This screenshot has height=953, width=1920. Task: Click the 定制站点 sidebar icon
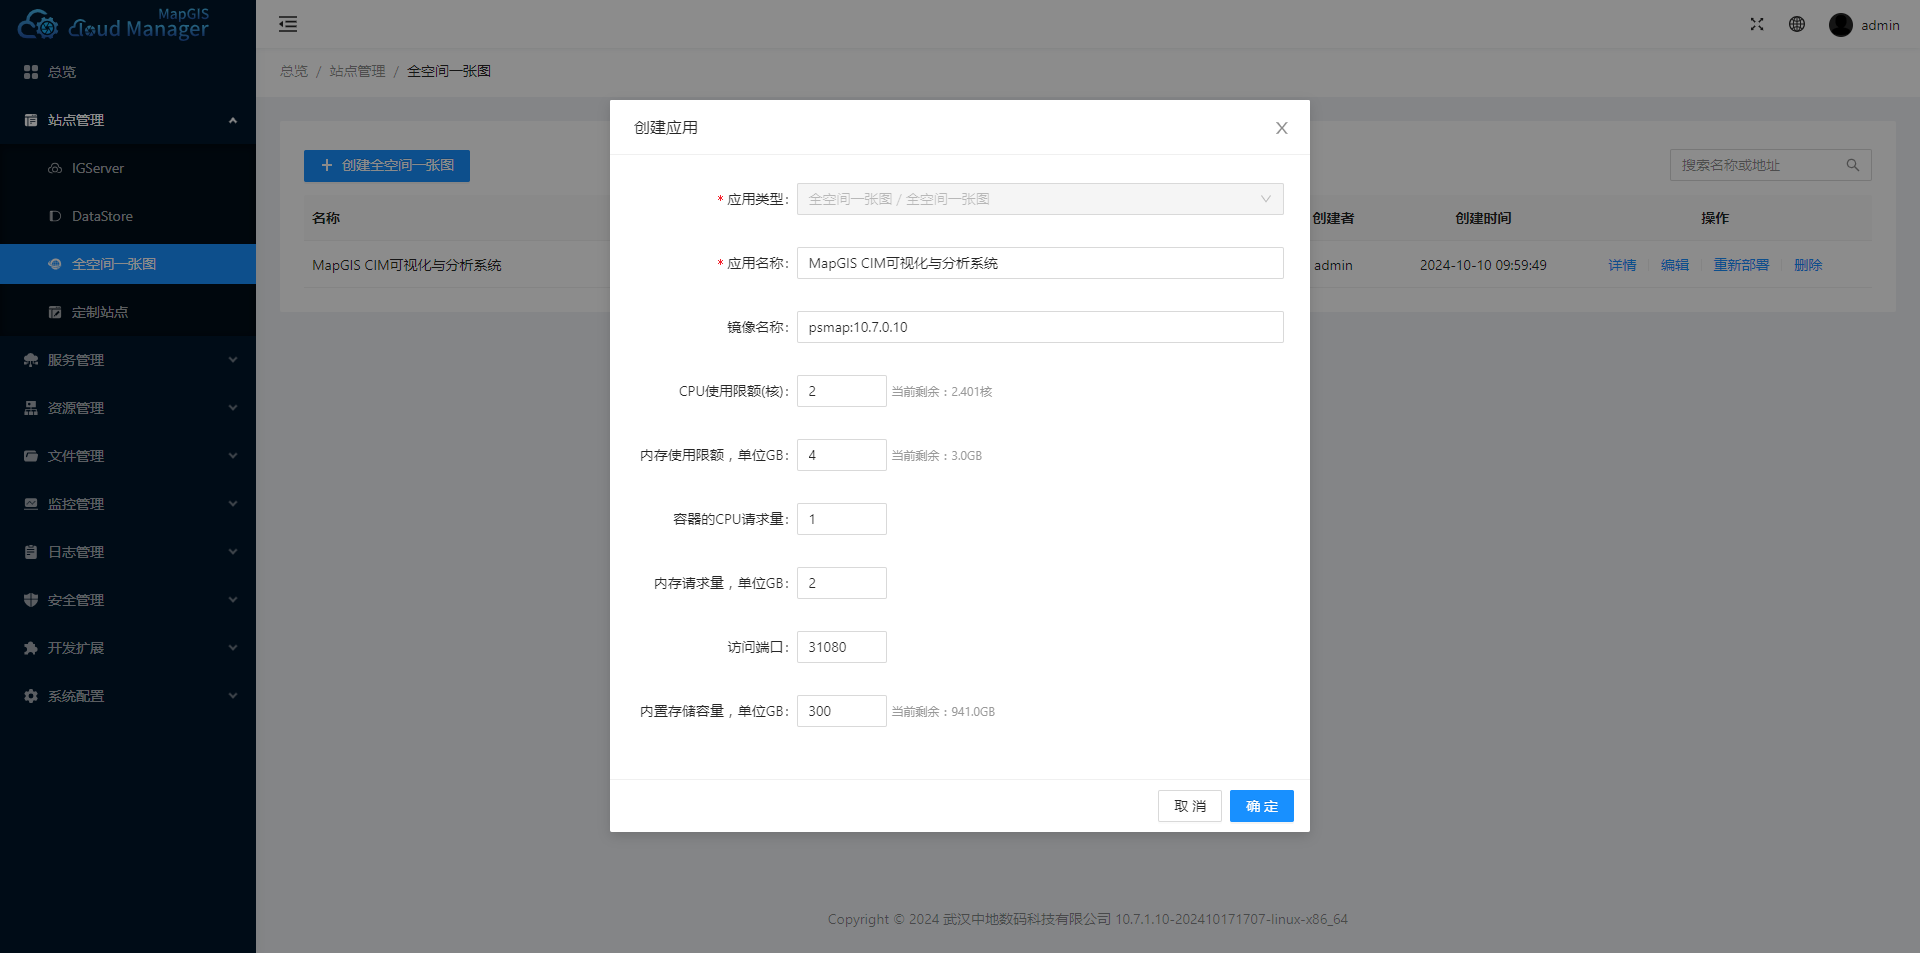55,312
